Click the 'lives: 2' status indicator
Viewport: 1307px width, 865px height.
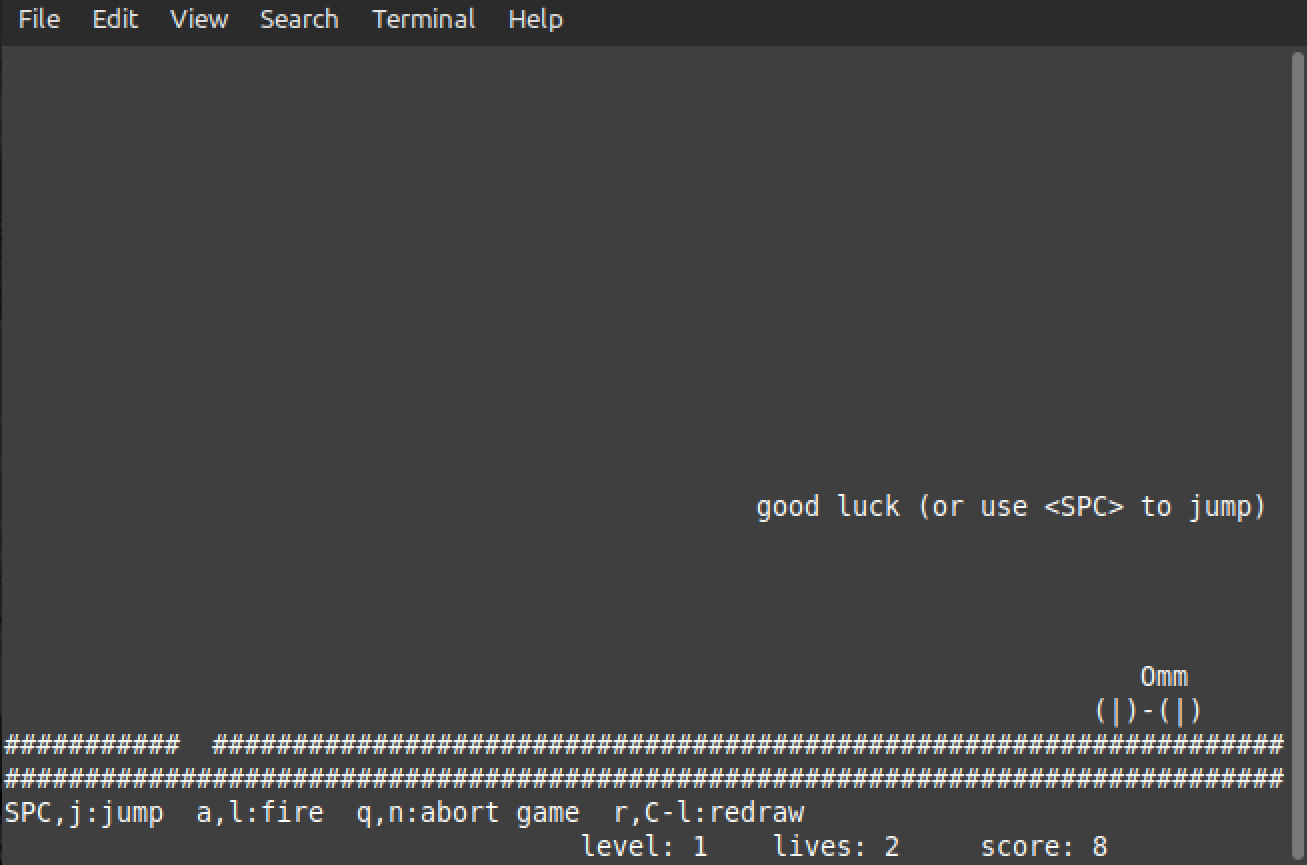pos(836,847)
